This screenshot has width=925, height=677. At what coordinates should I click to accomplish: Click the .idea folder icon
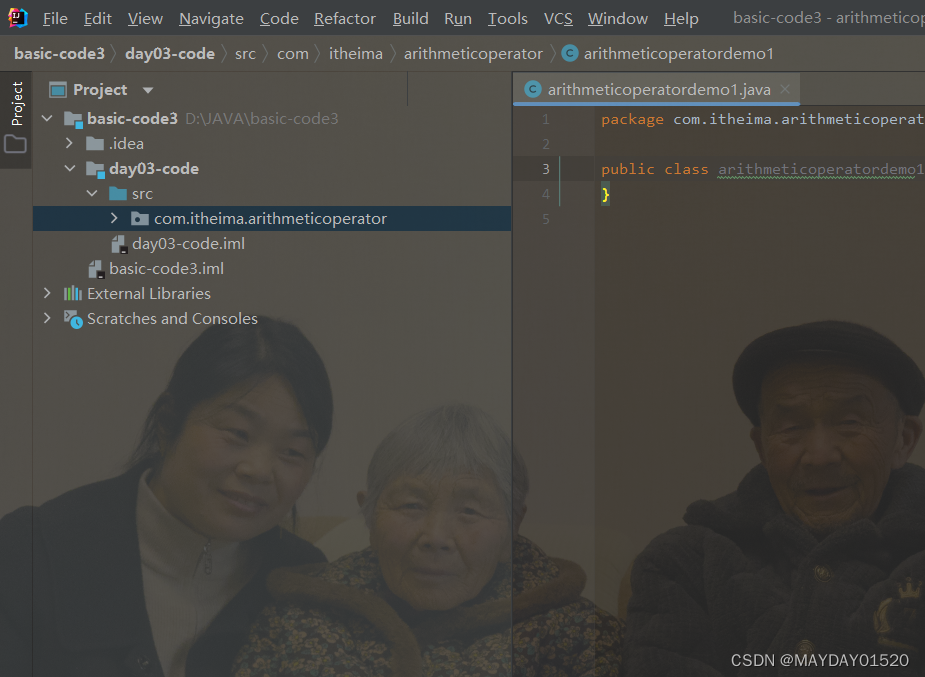click(x=95, y=143)
